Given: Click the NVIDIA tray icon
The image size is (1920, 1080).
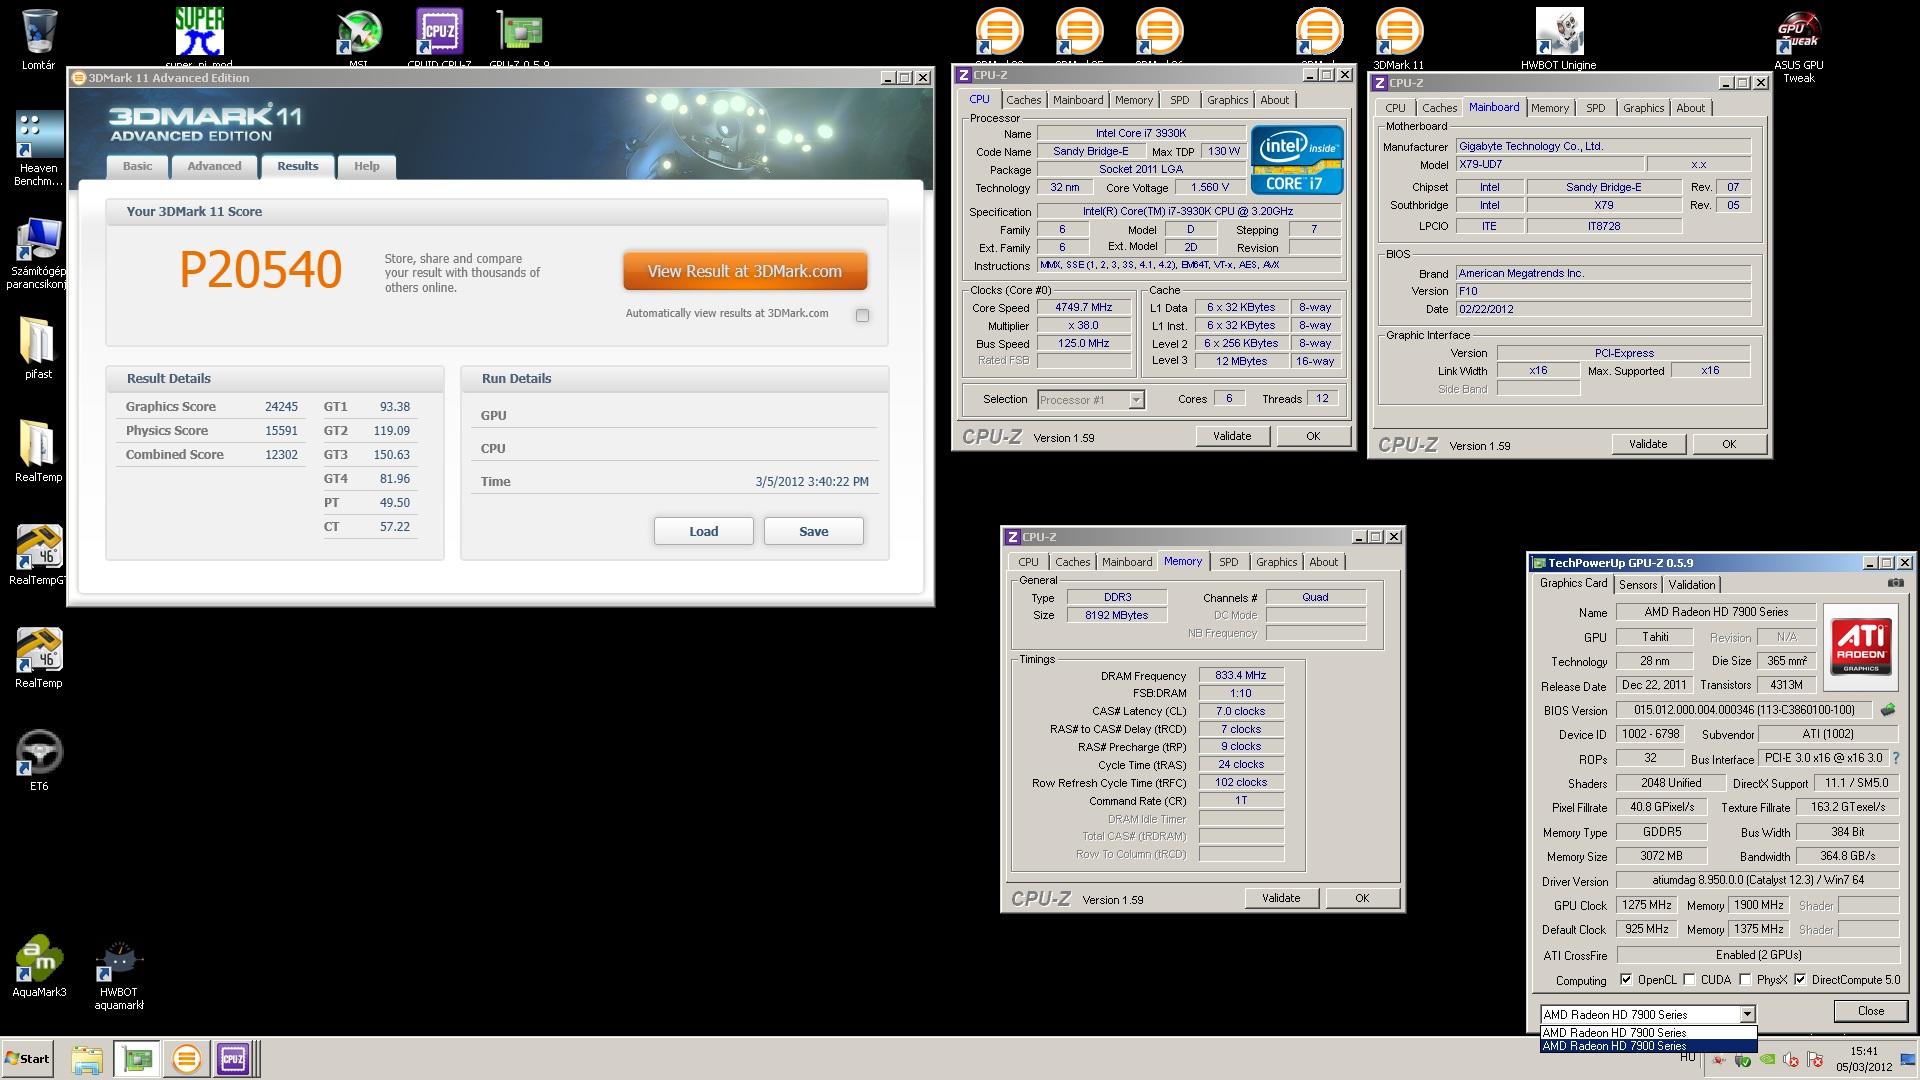Looking at the screenshot, I should [x=1767, y=1060].
